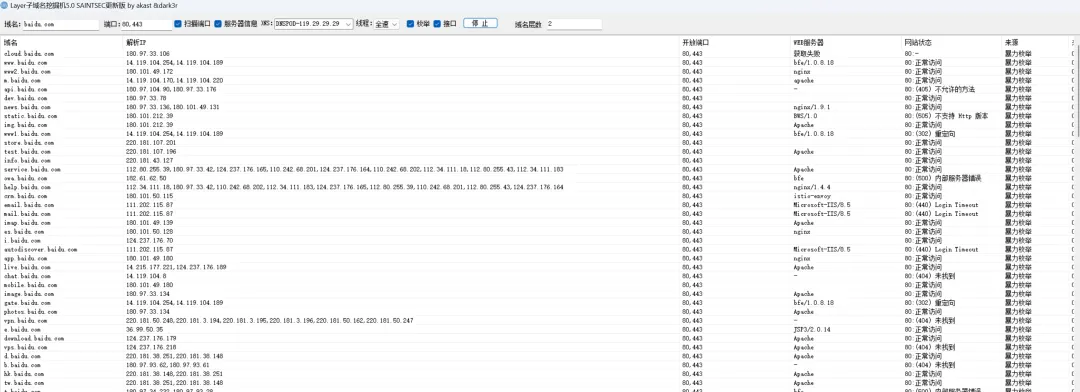Click the BWS/1.0 server cell
Viewport: 1080px width, 392px height.
806,116
